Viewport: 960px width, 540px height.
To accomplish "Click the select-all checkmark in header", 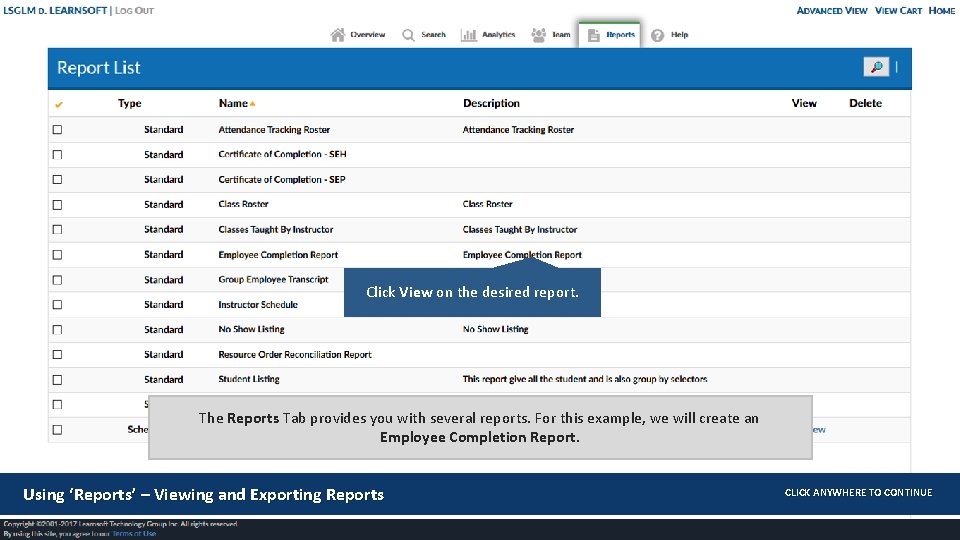I will click(x=59, y=104).
